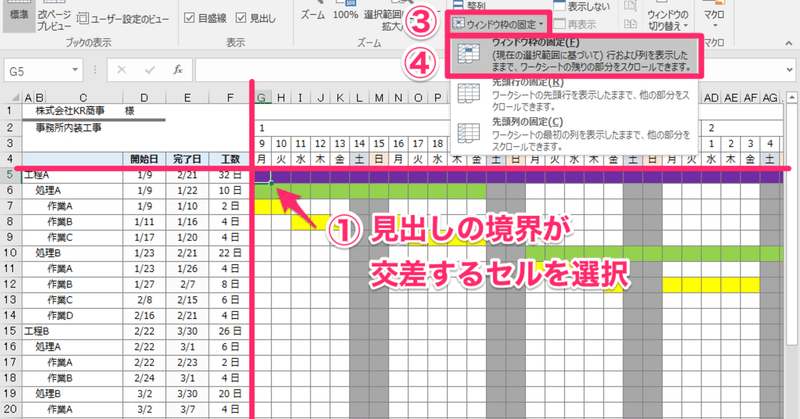Choose 先頭列の固定(C) from the menu
The image size is (800, 419).
(x=574, y=134)
